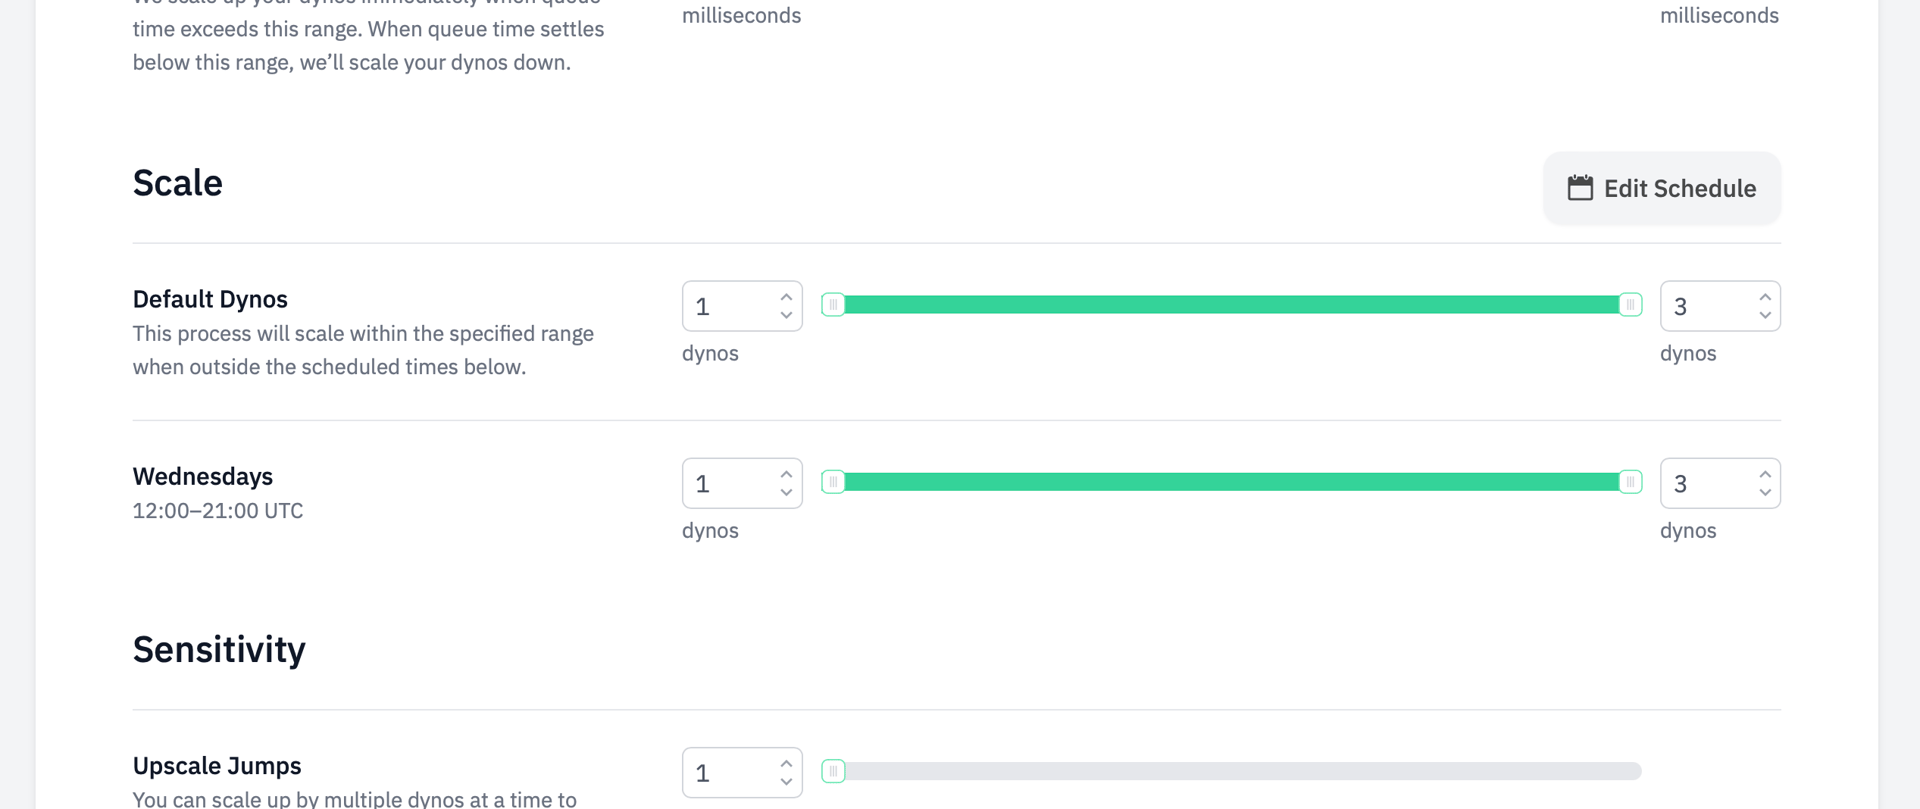Click the calendar icon on Edit Schedule
1920x809 pixels.
(1580, 188)
